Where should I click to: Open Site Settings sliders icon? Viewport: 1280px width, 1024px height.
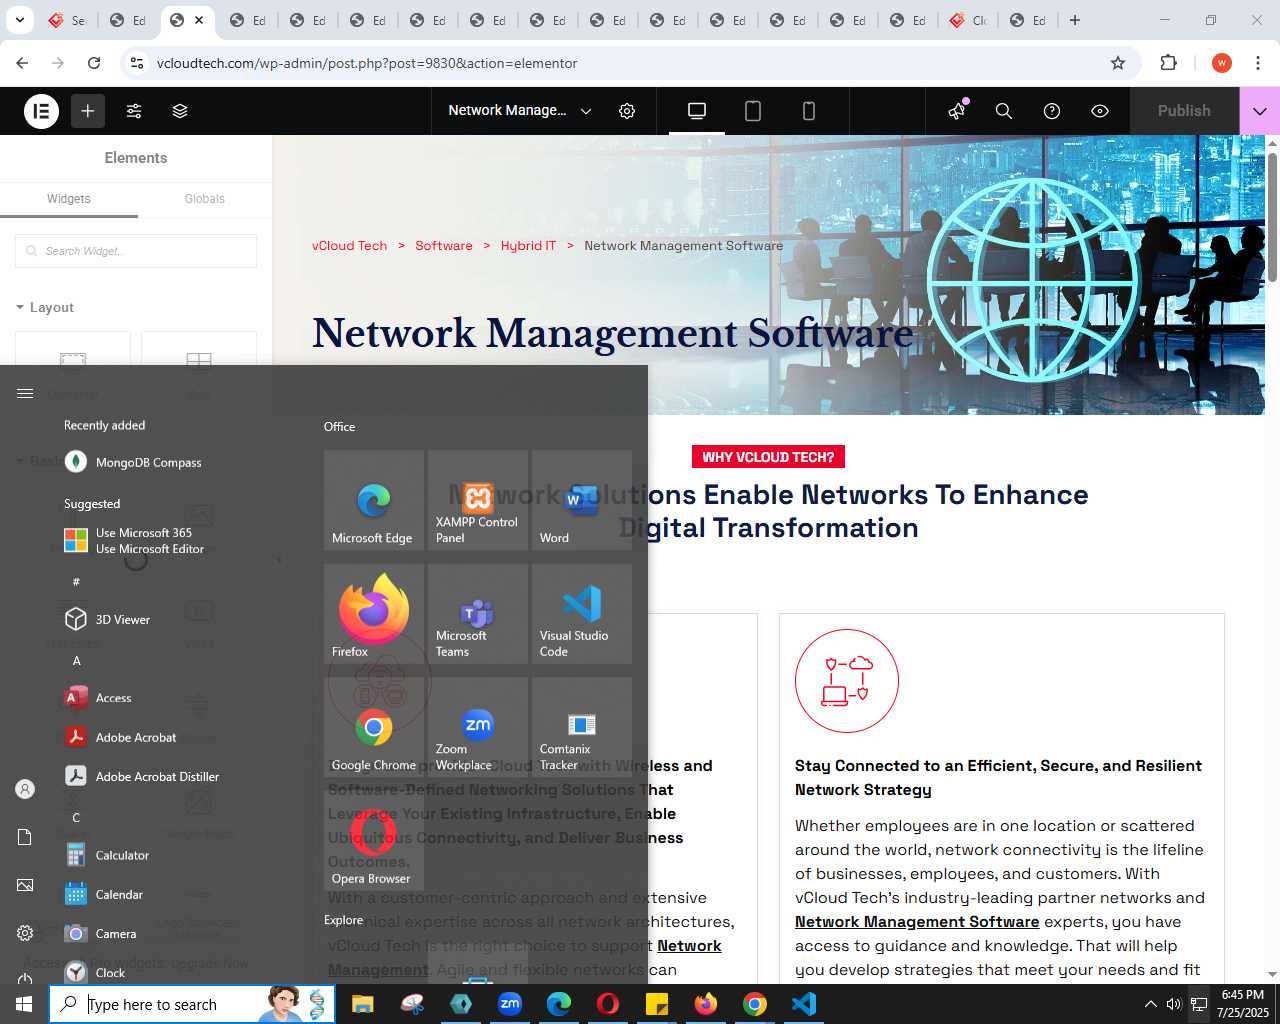point(134,111)
